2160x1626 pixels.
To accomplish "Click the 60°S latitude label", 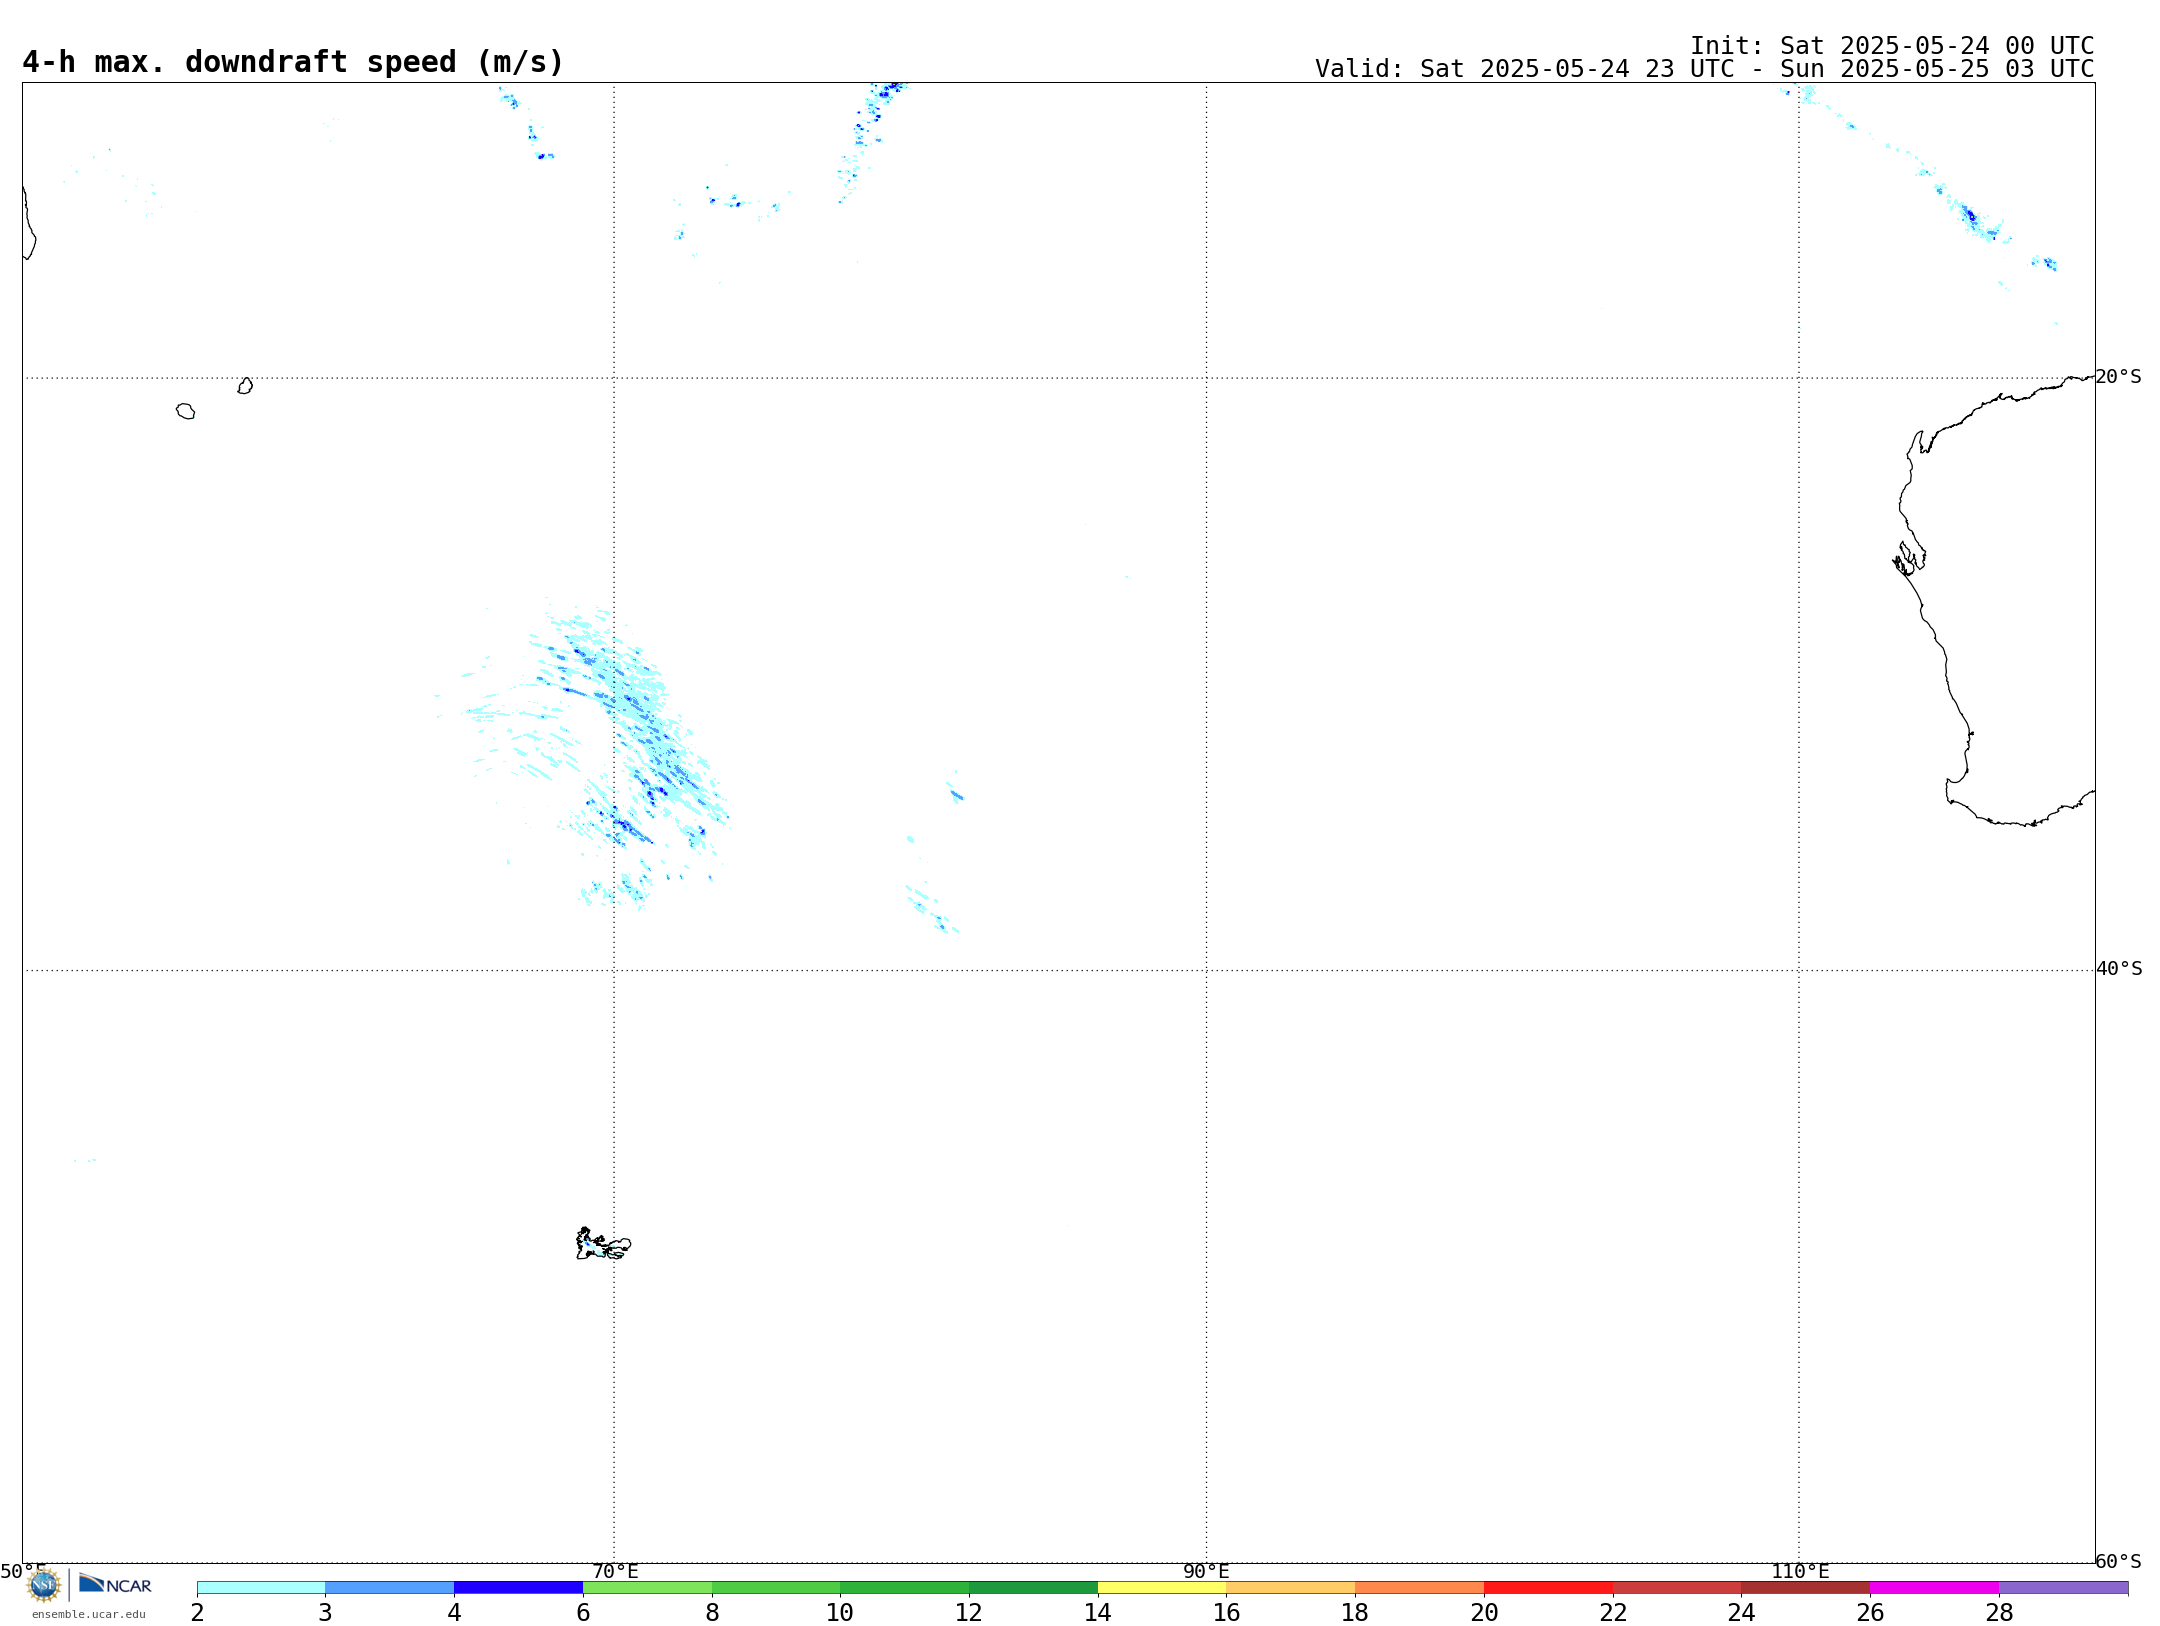I will coord(2118,1561).
